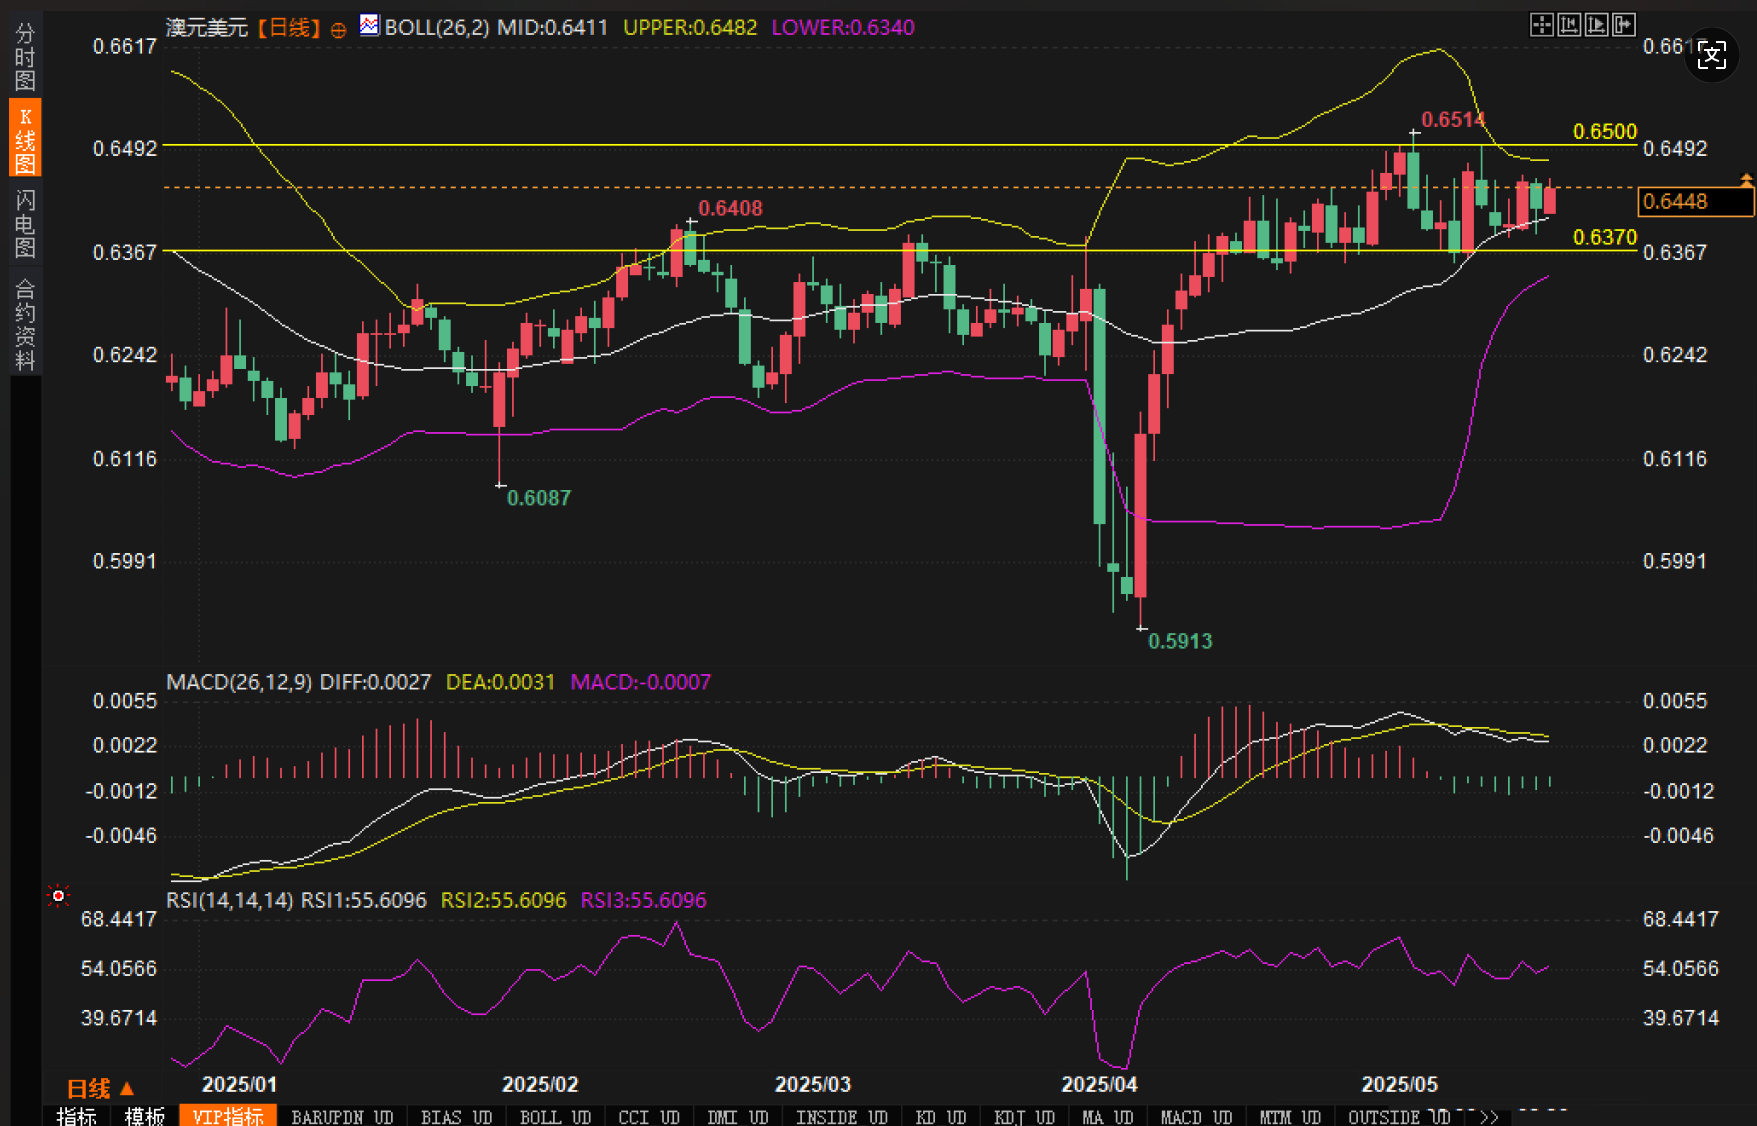
Task: Open the 合约资料 side tab
Action: click(x=25, y=325)
